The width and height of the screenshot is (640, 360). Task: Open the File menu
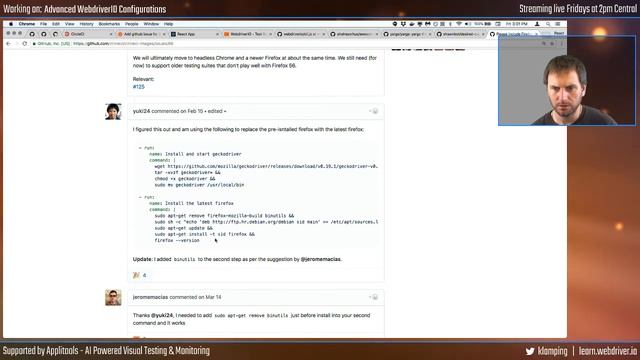pyautogui.click(x=43, y=24)
